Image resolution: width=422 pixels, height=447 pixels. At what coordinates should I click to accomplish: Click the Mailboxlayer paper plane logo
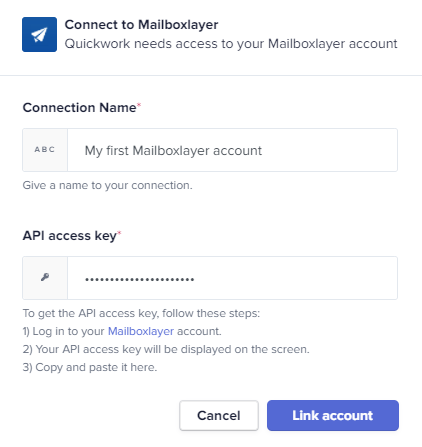click(39, 35)
